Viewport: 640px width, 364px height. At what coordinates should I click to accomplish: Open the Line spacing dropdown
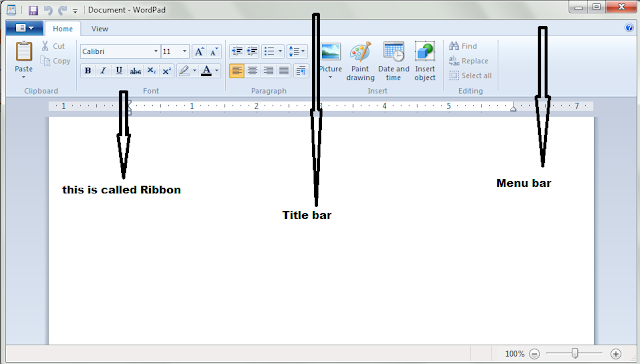297,51
